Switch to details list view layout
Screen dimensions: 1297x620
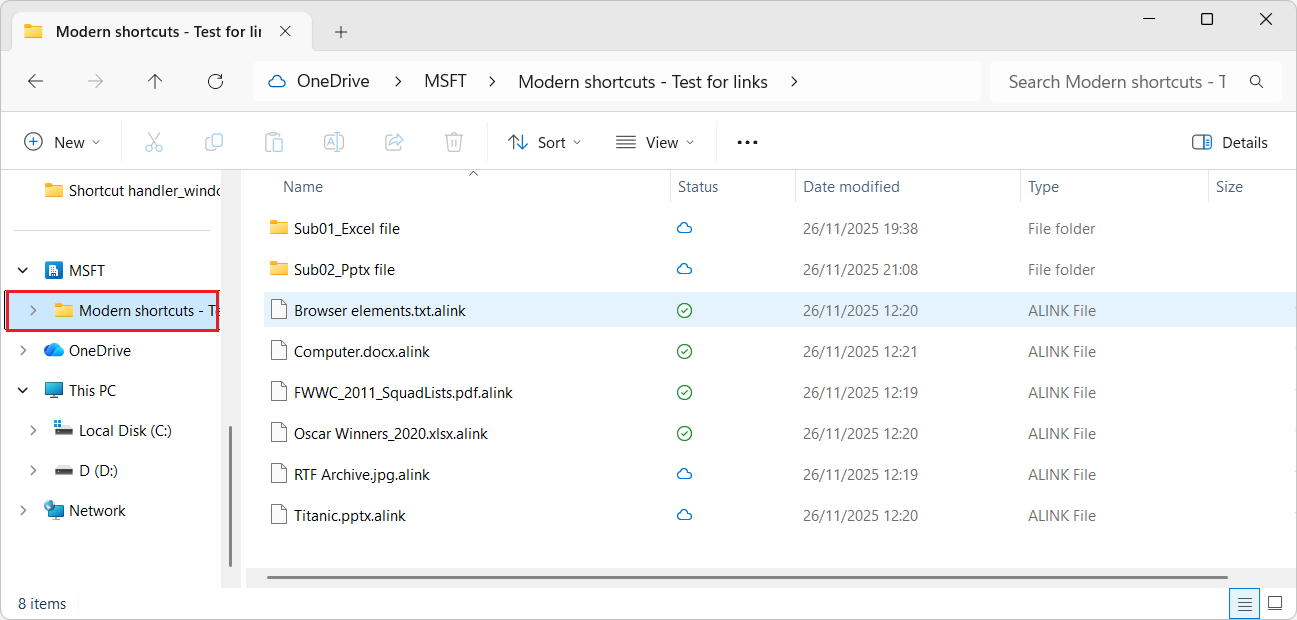pos(1244,603)
